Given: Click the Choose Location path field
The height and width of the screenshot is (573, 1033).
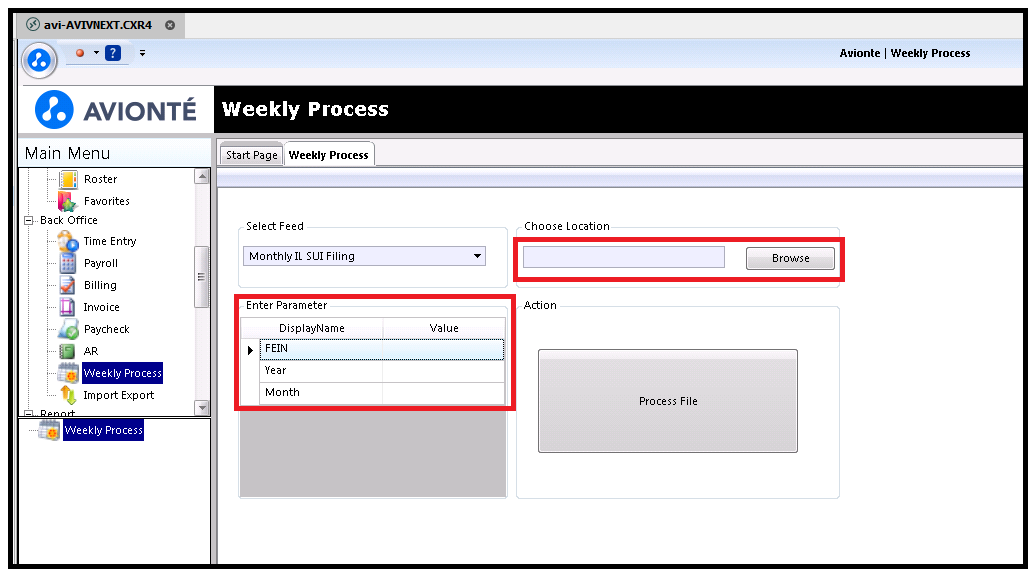Looking at the screenshot, I should pyautogui.click(x=624, y=257).
